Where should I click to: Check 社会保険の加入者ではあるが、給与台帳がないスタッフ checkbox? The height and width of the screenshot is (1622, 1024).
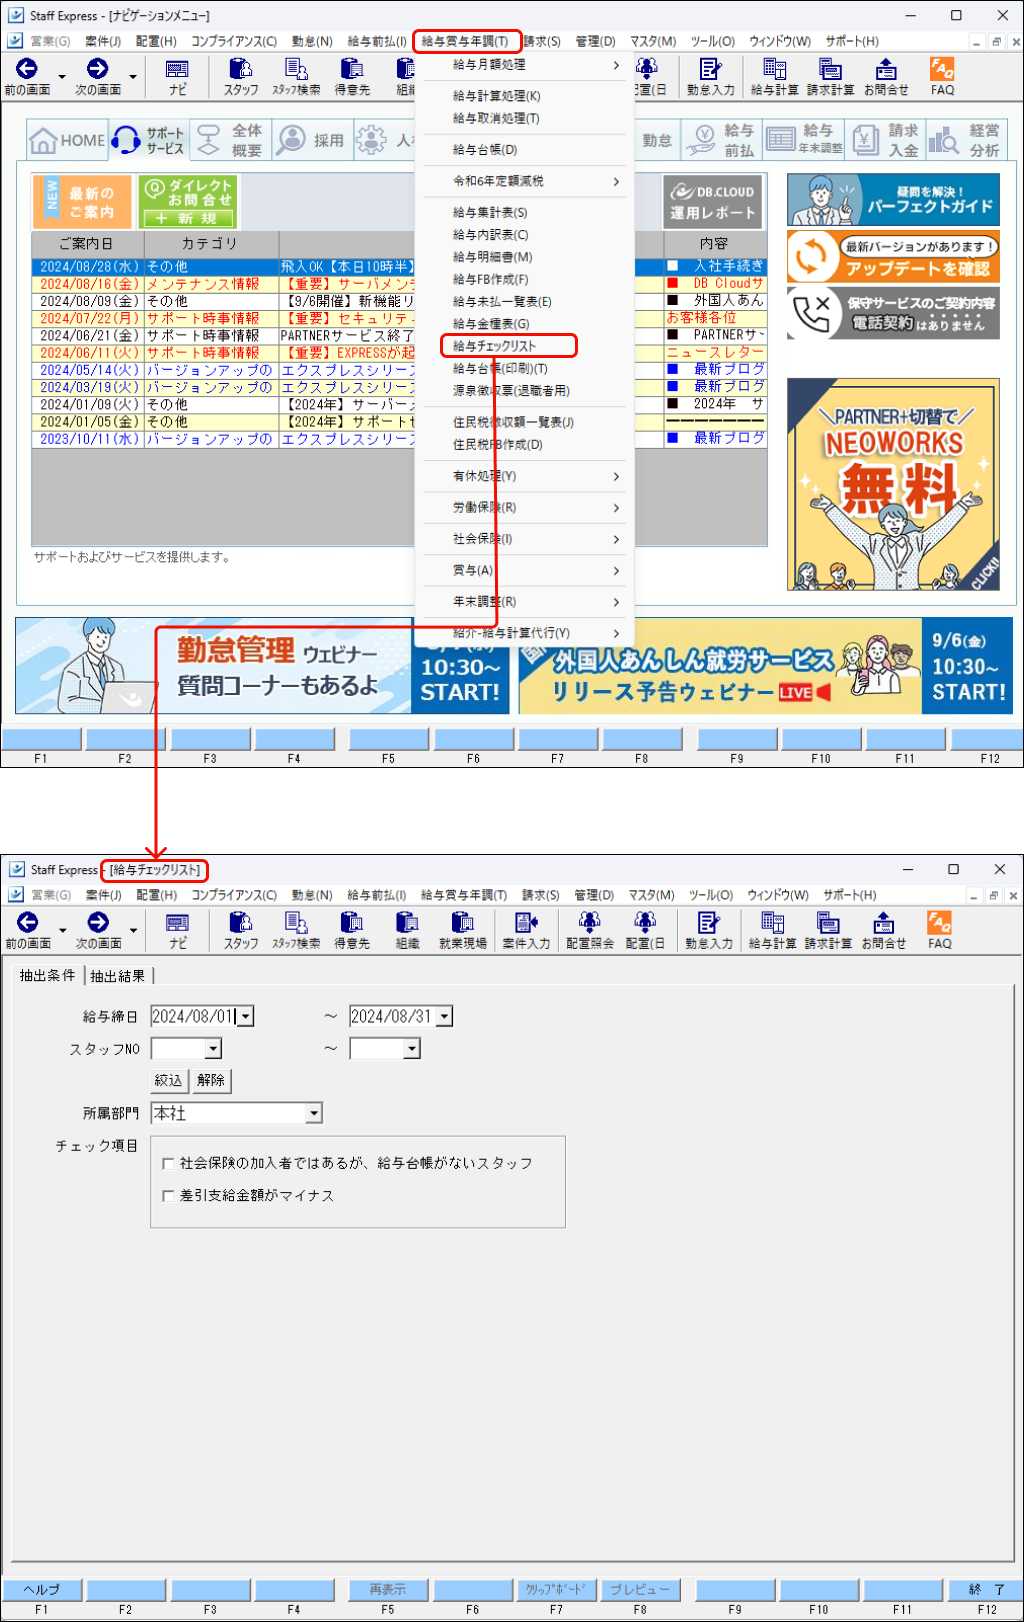click(168, 1164)
